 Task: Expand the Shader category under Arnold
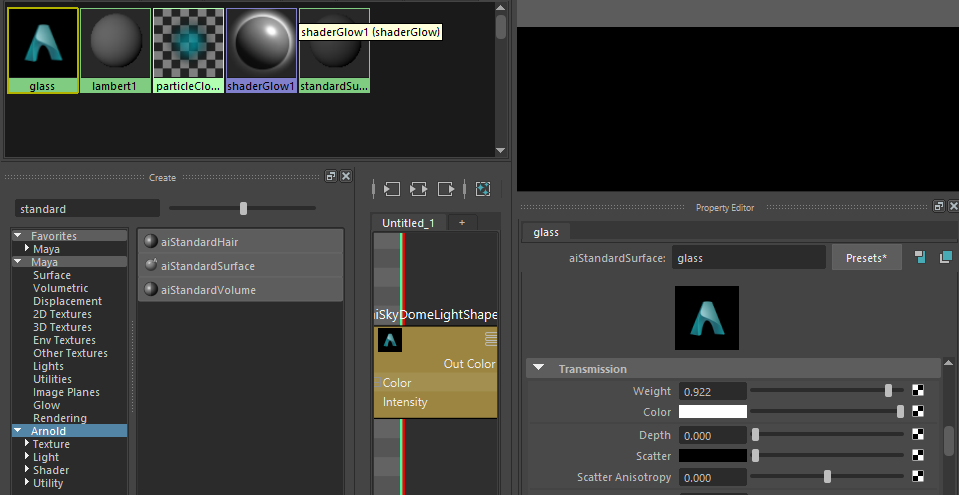point(26,470)
